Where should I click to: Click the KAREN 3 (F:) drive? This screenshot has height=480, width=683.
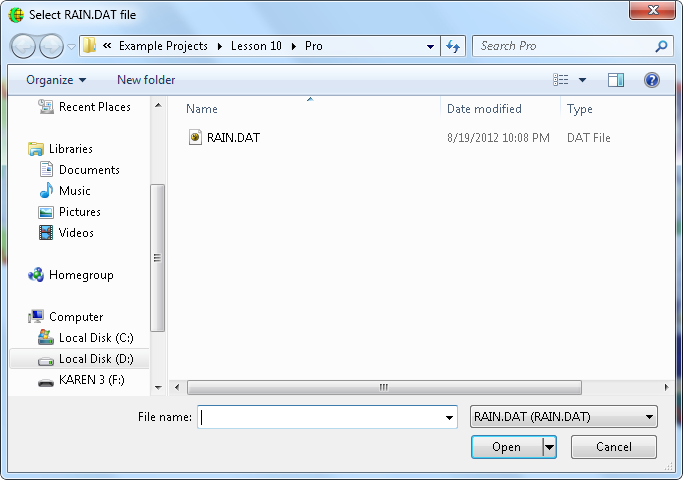coord(46,380)
